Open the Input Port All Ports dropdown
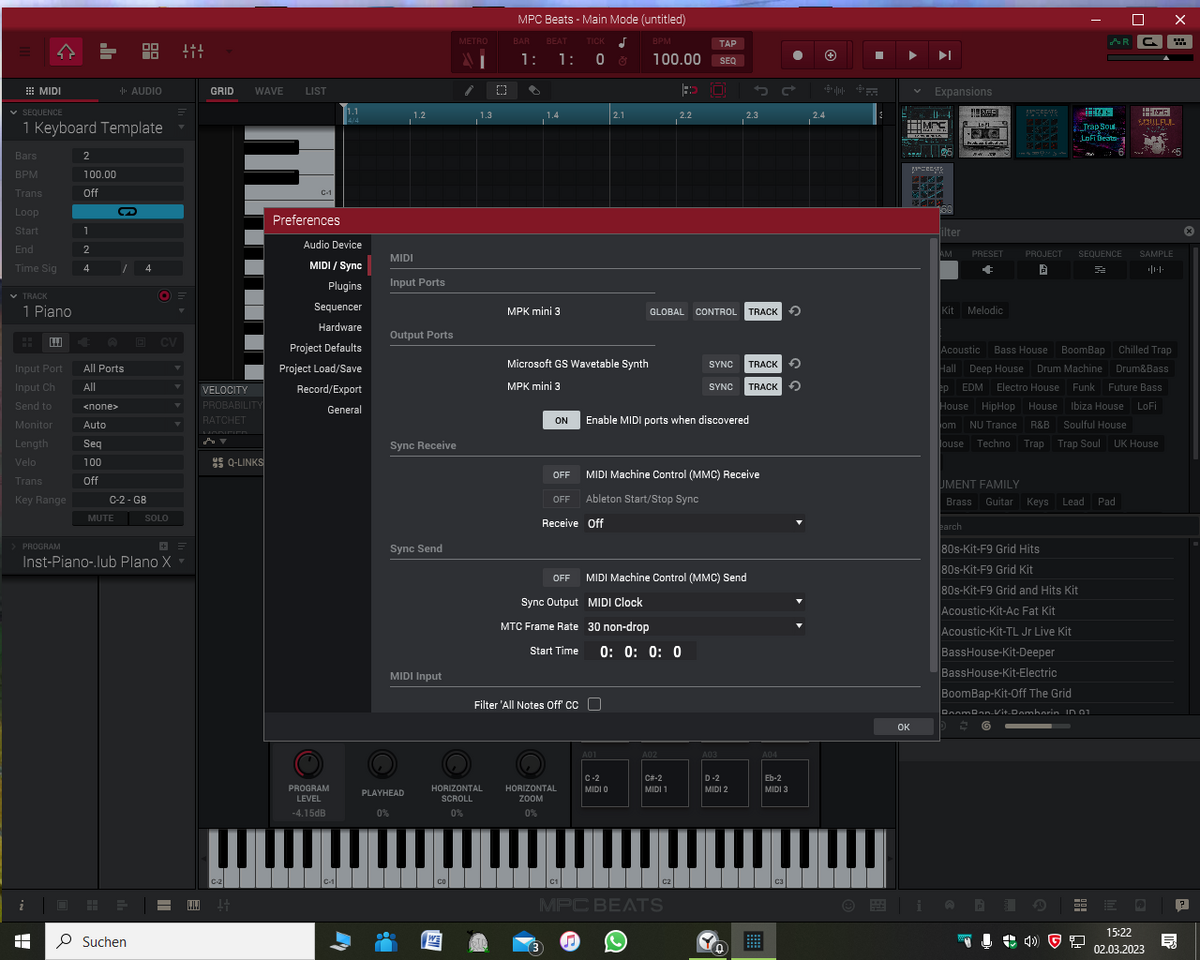The width and height of the screenshot is (1200, 960). coord(128,369)
